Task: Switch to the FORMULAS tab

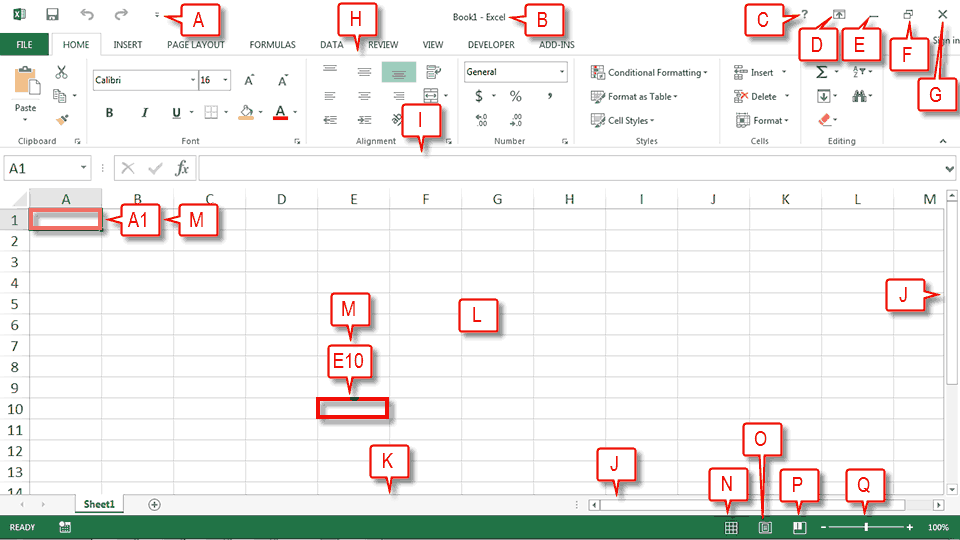Action: [272, 45]
